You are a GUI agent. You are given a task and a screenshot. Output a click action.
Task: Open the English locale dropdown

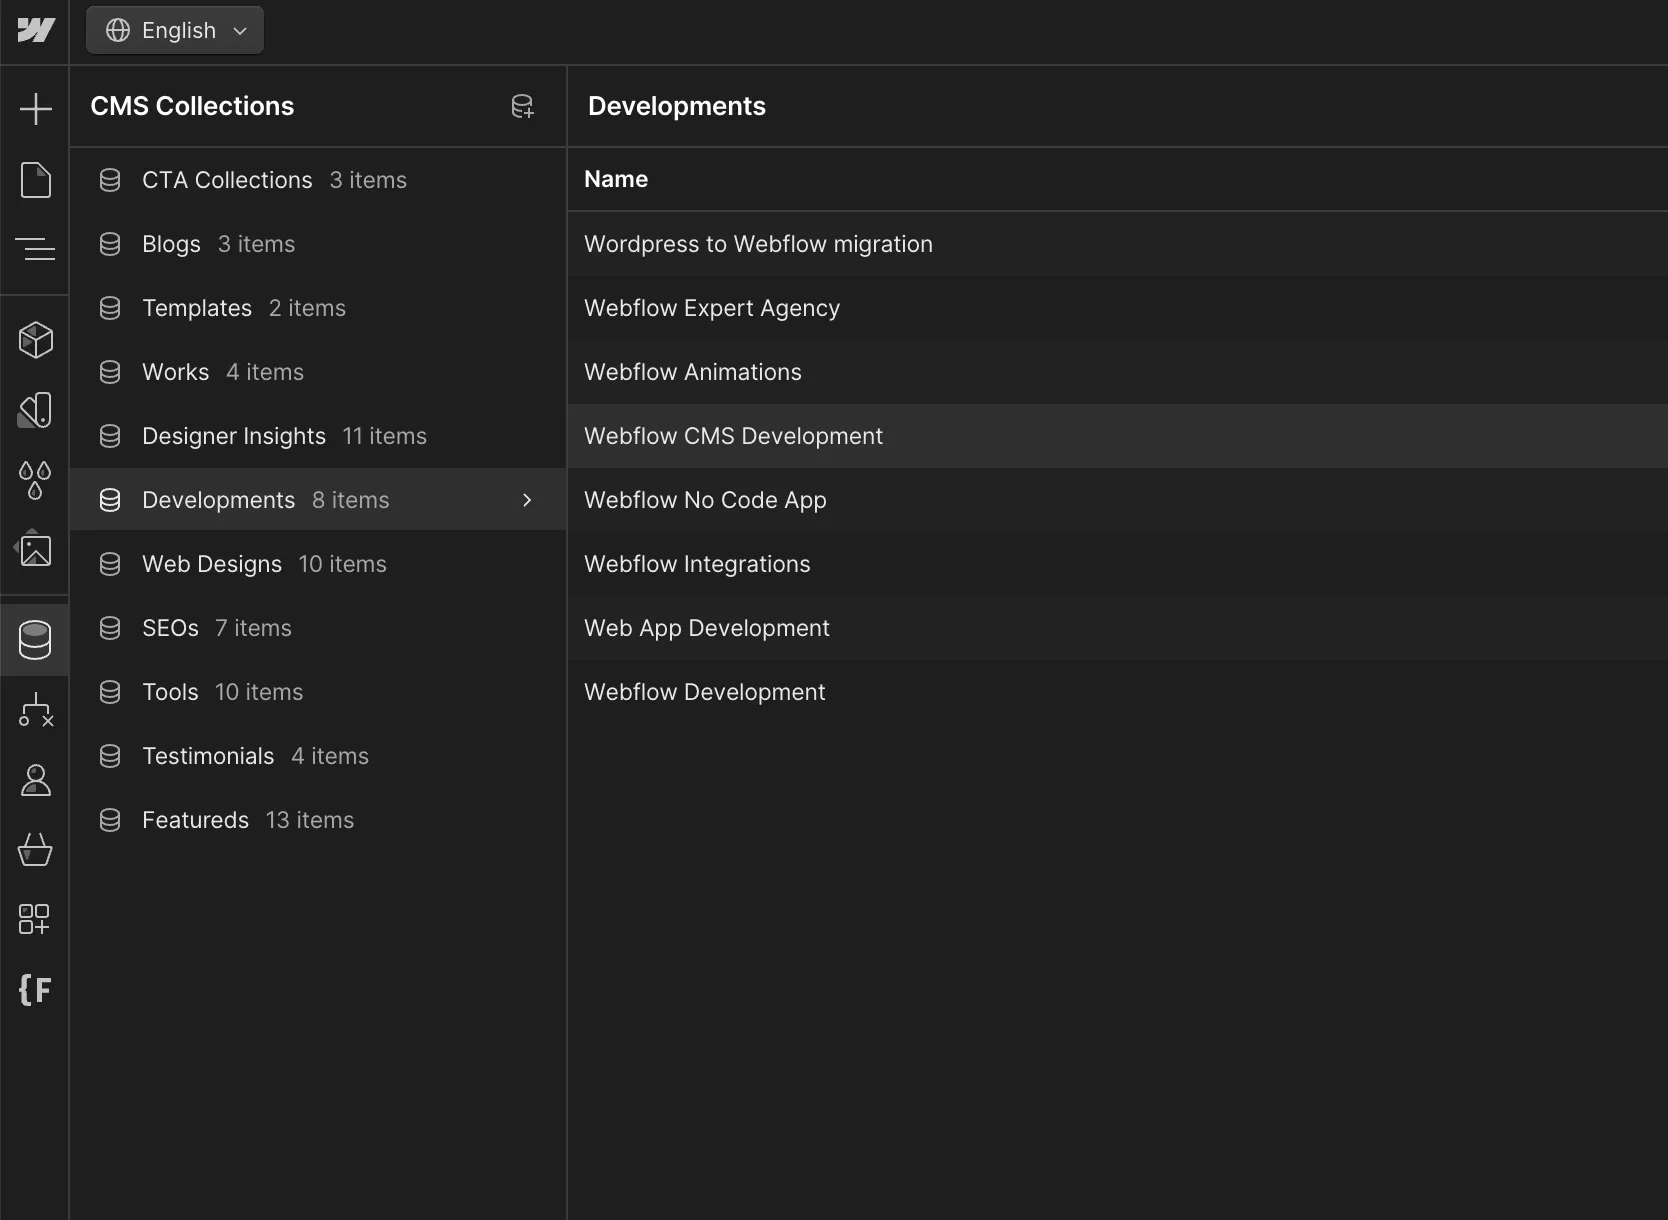[x=175, y=30]
